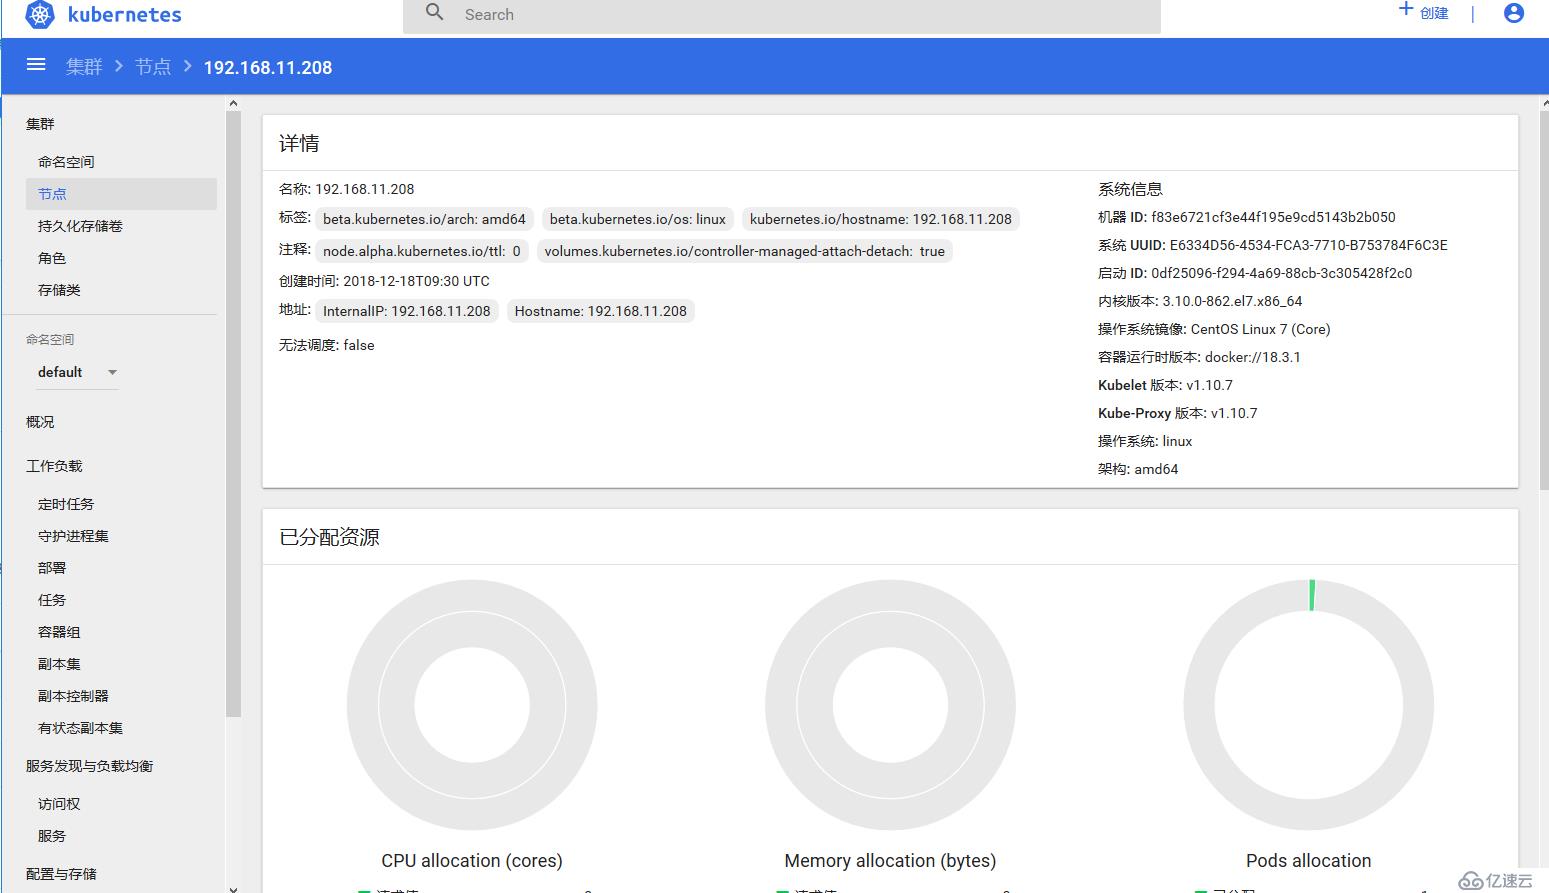Open 定时任务 sidebar item
The height and width of the screenshot is (893, 1549).
[x=66, y=504]
